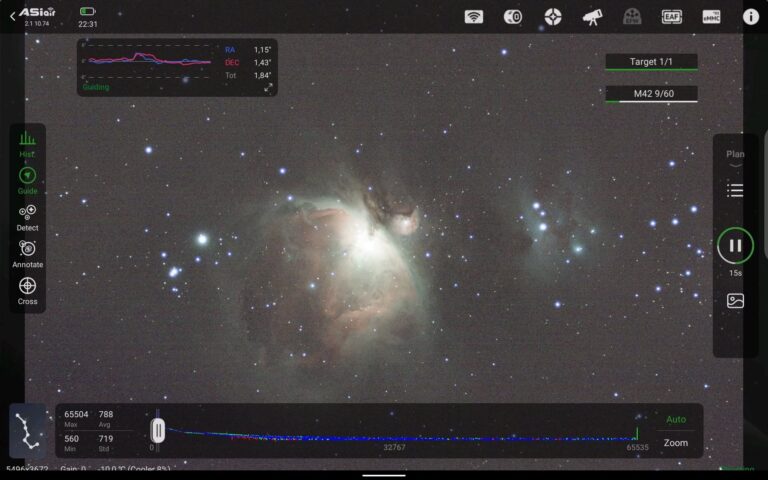Pause the running capture sequence

735,245
